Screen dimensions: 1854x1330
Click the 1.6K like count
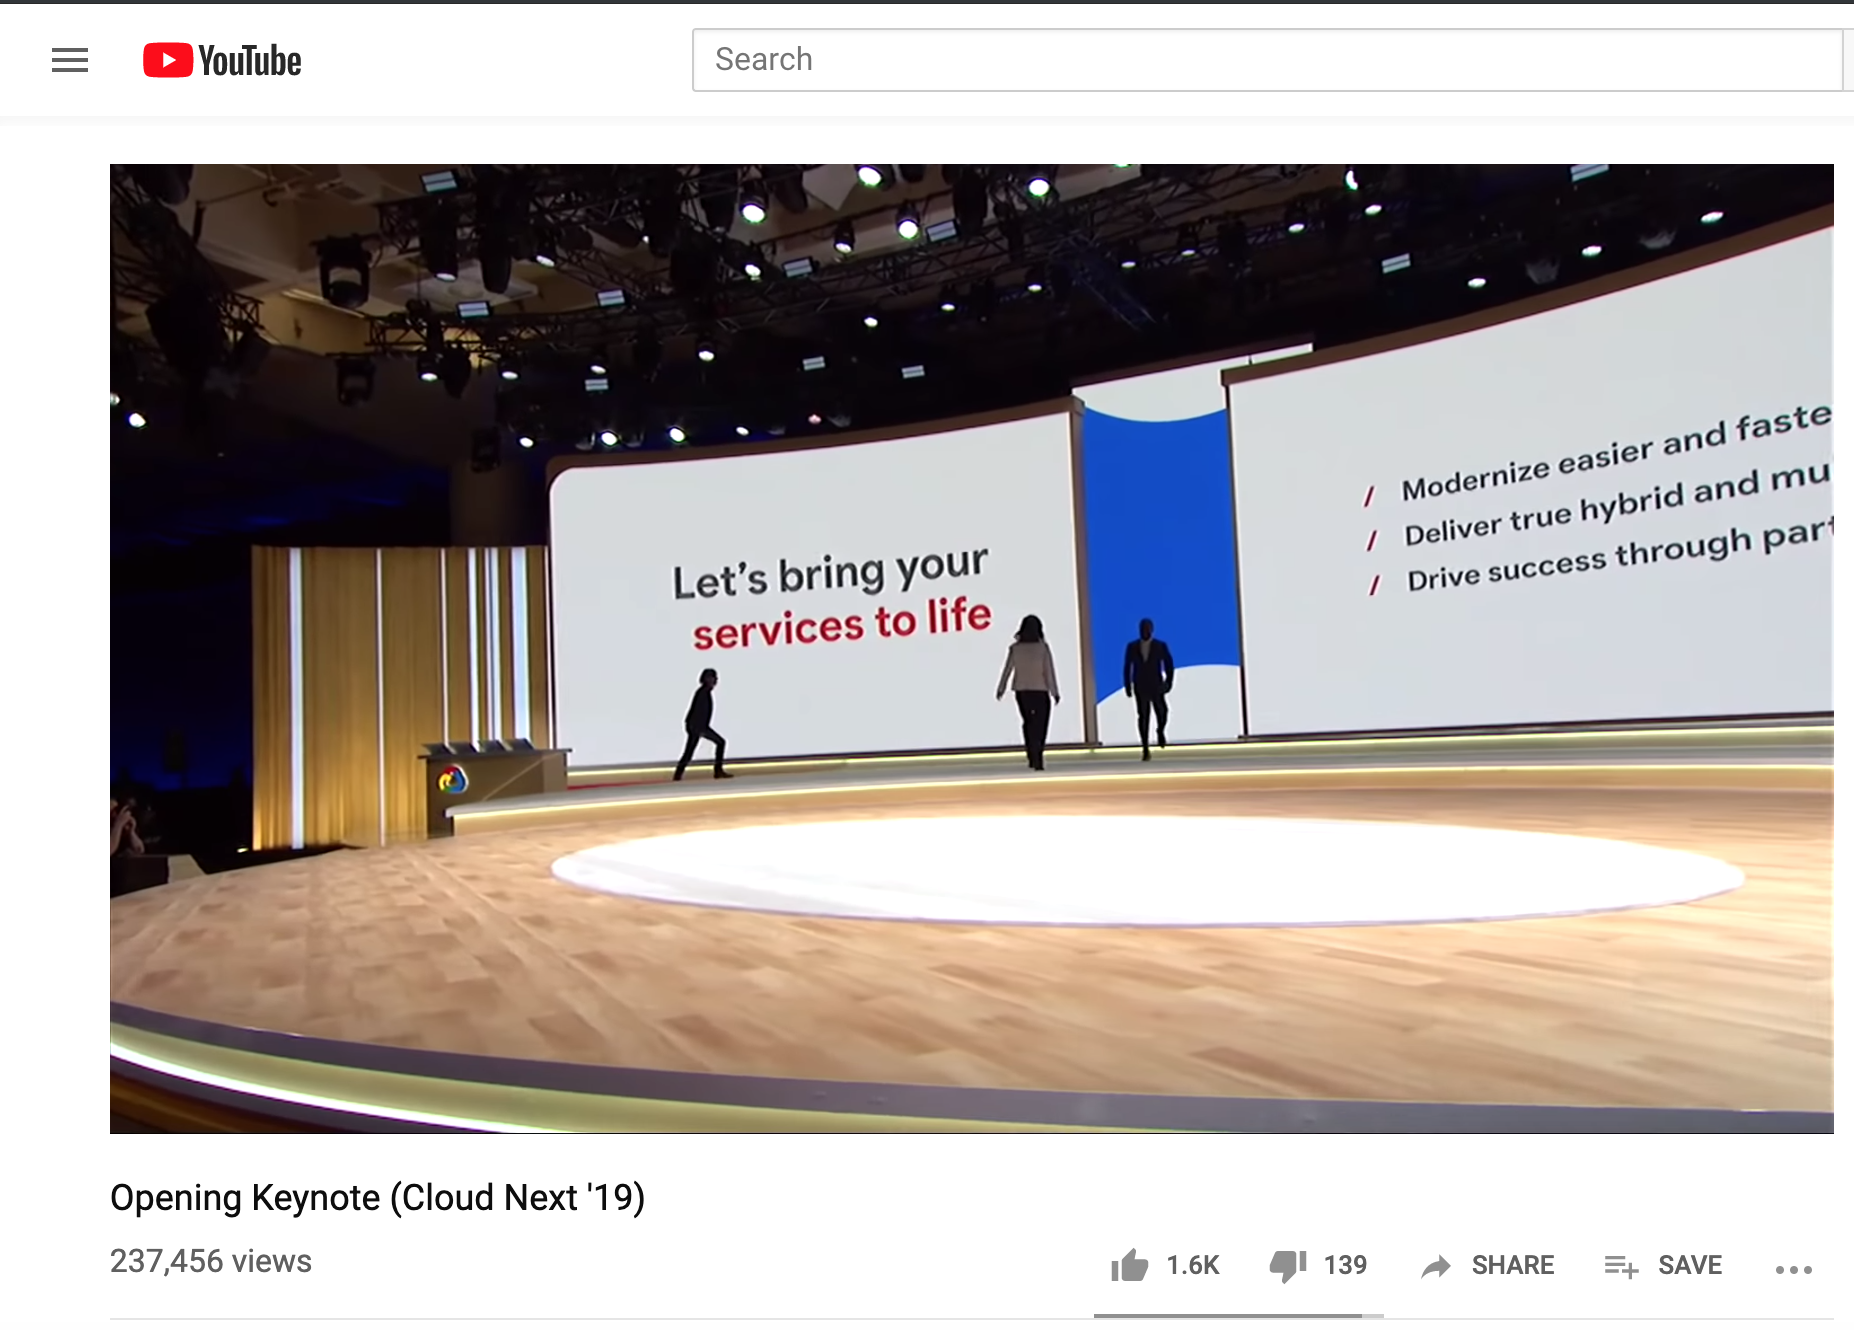(1193, 1265)
